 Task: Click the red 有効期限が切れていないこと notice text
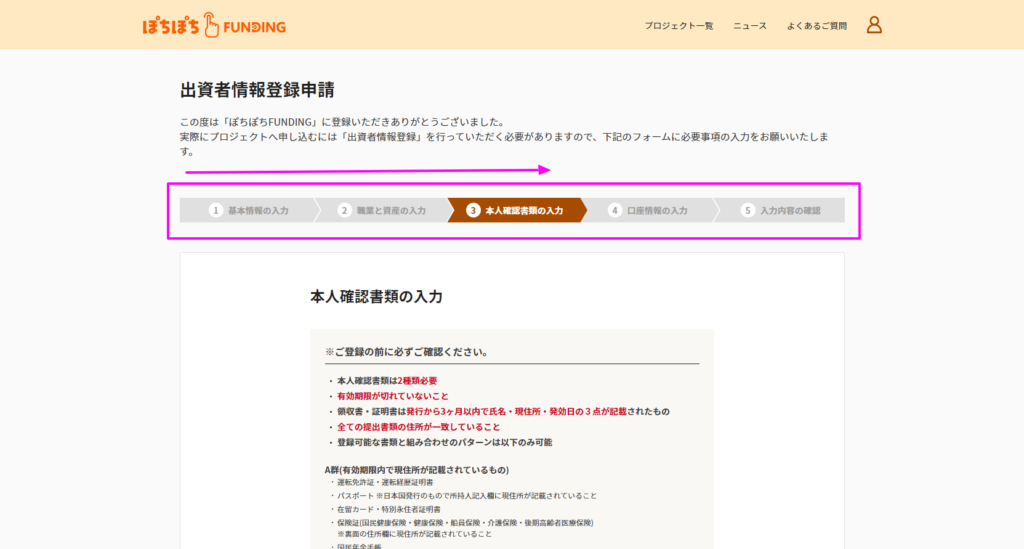coord(393,396)
